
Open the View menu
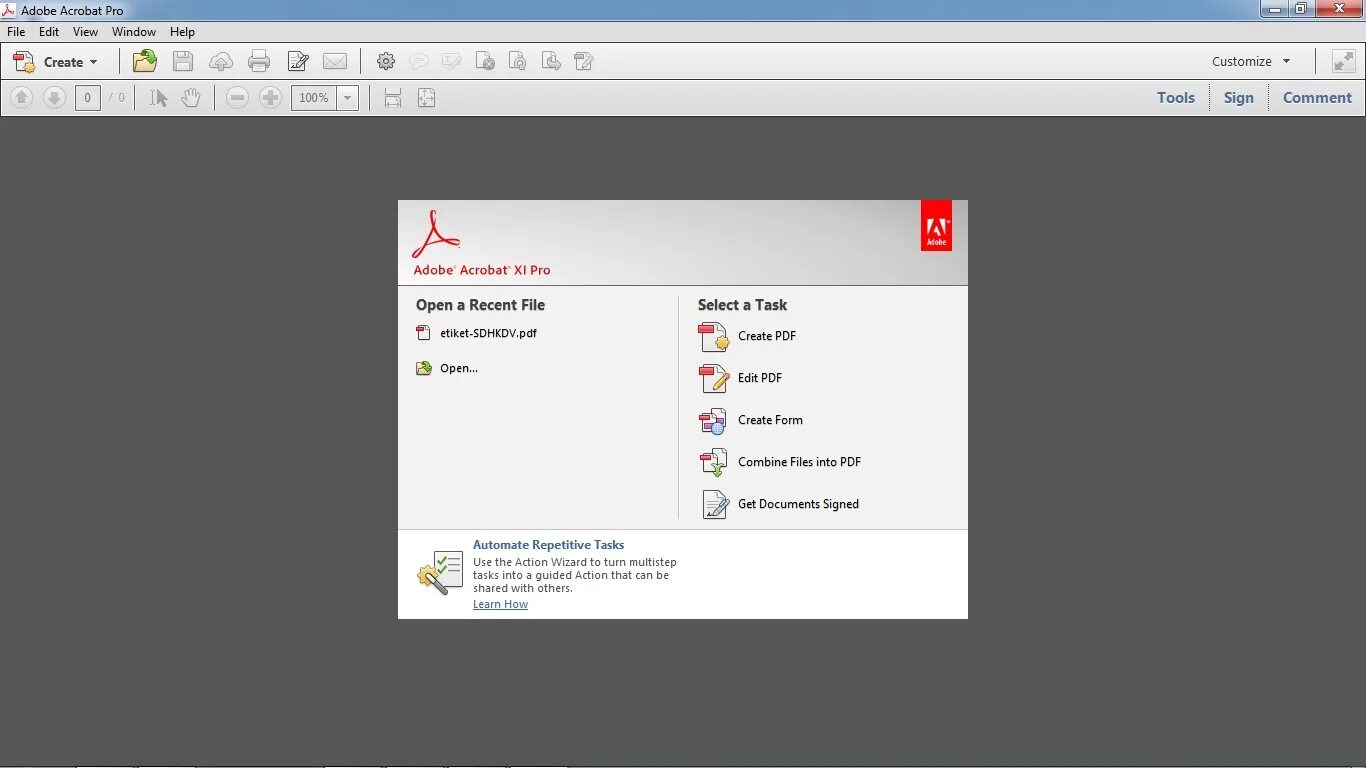coord(85,32)
